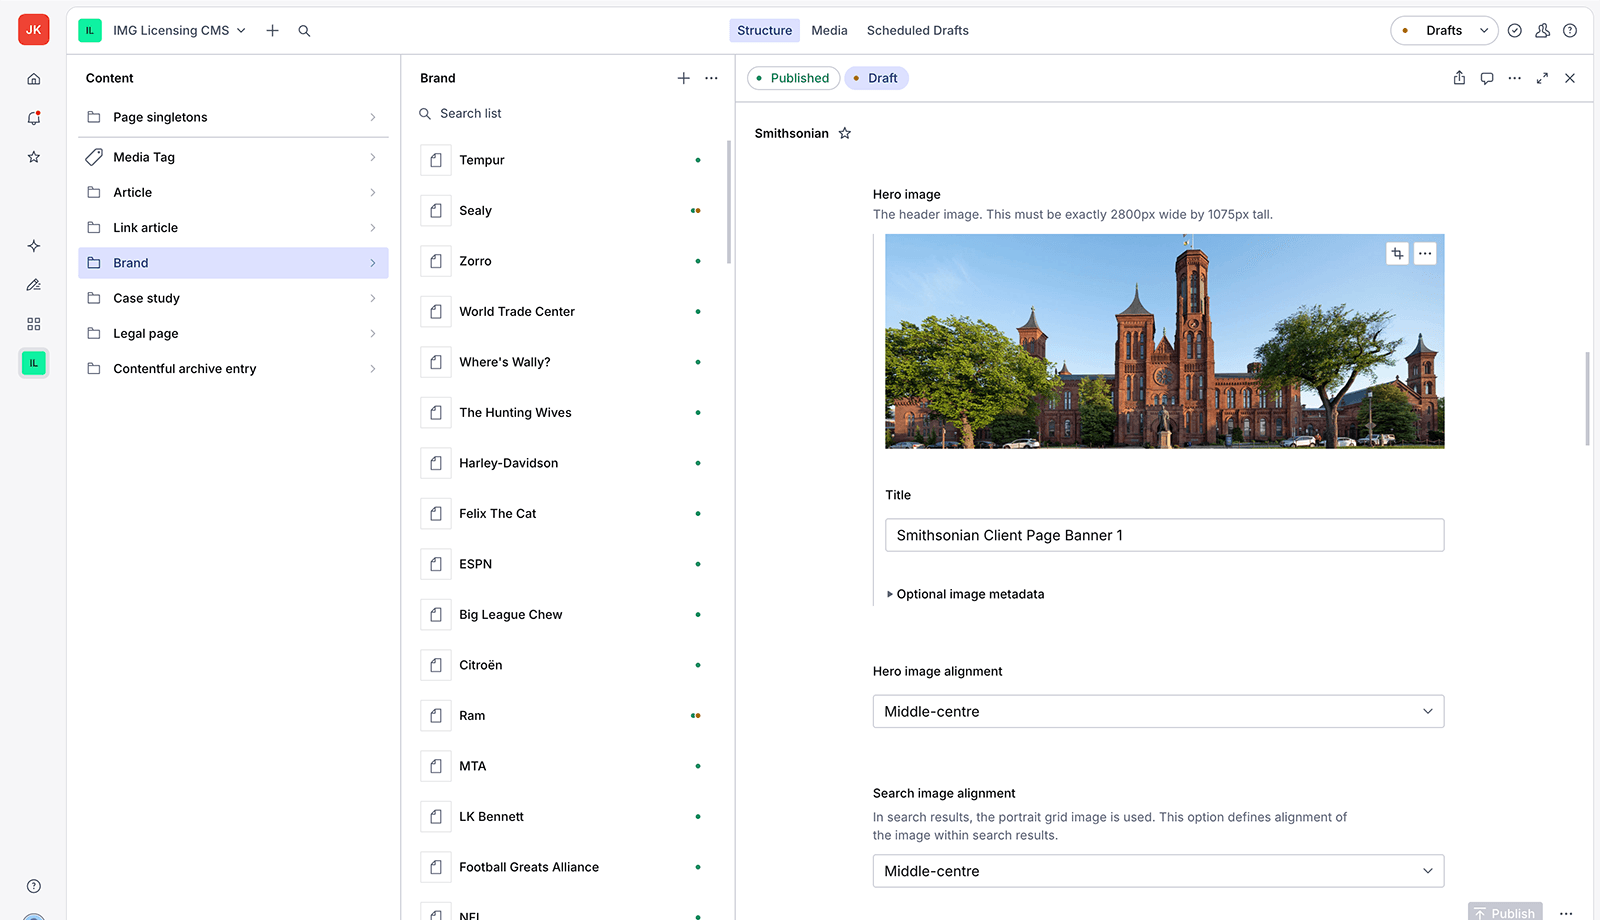Click the Smithsonian castle hero image

click(1164, 341)
